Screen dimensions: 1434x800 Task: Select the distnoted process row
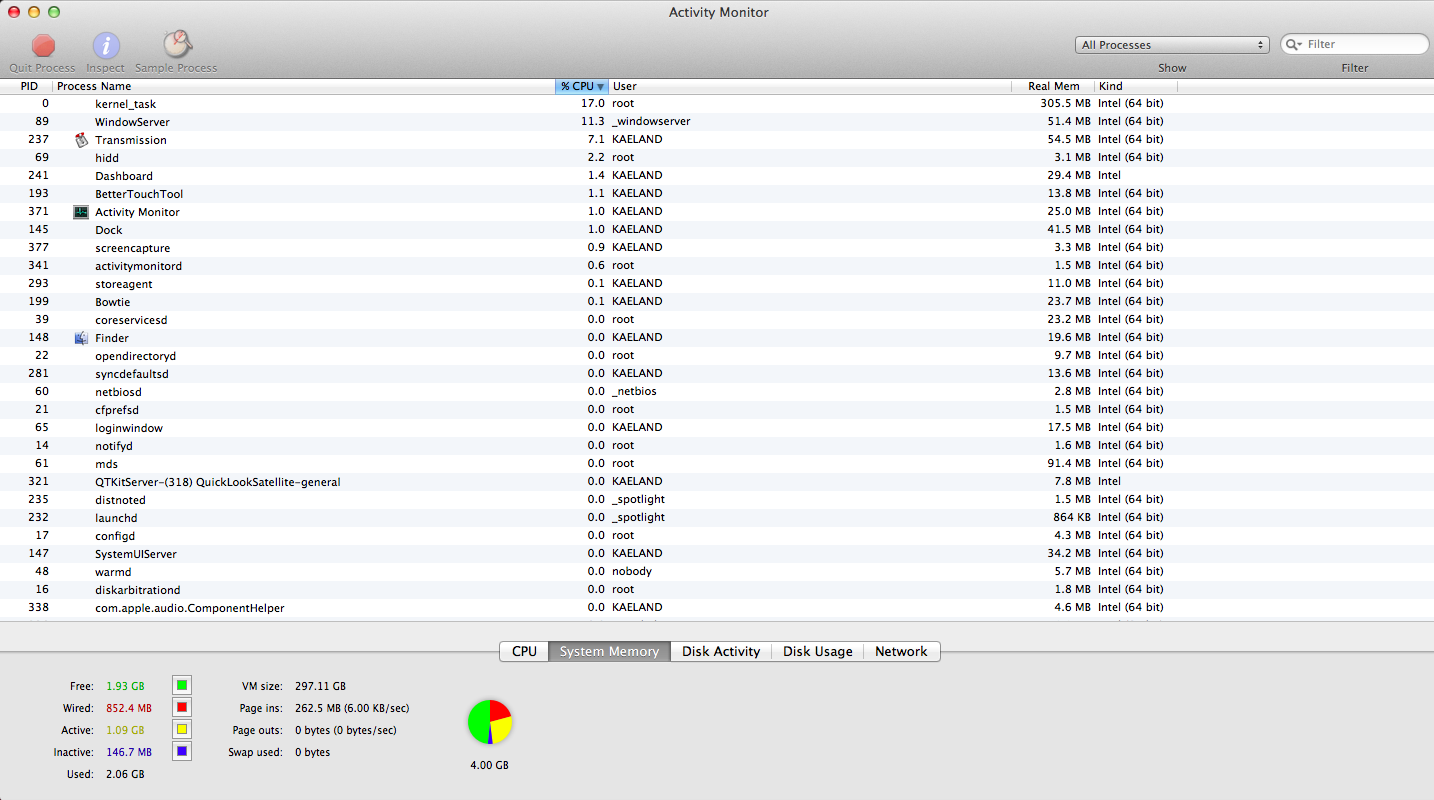click(717, 500)
